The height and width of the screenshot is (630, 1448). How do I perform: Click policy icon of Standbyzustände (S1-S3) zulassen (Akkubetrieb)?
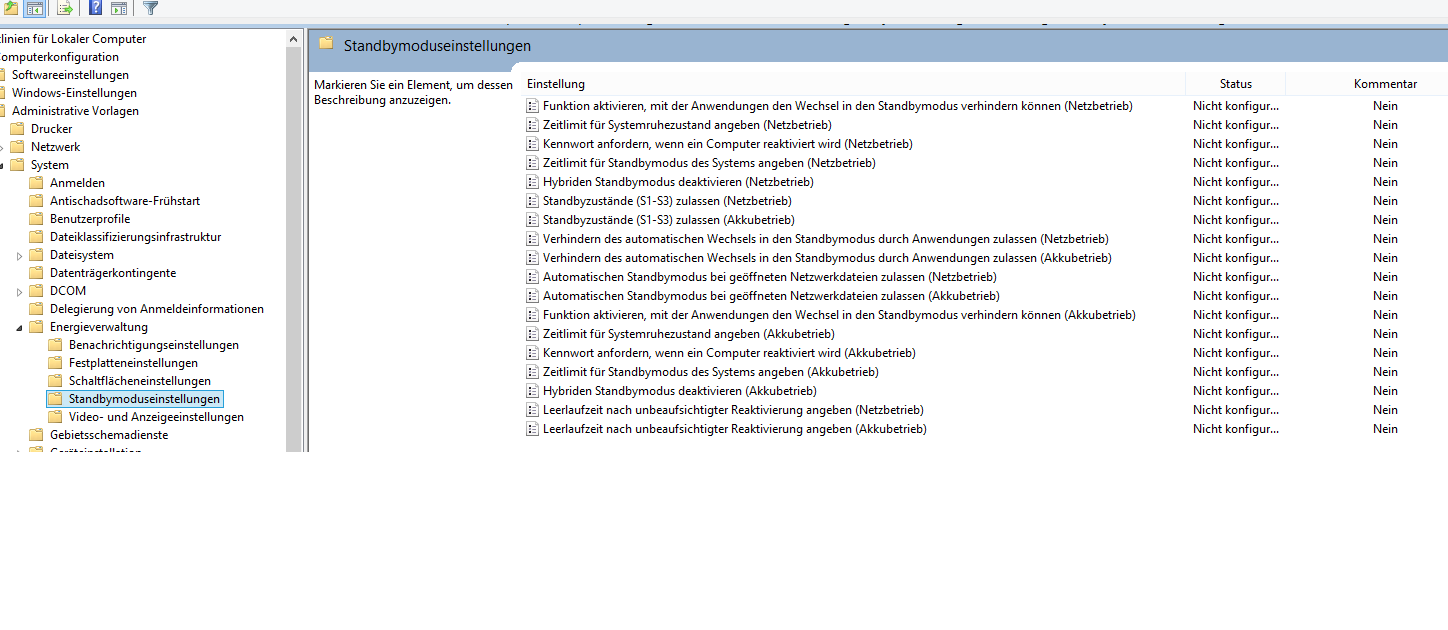click(x=532, y=220)
